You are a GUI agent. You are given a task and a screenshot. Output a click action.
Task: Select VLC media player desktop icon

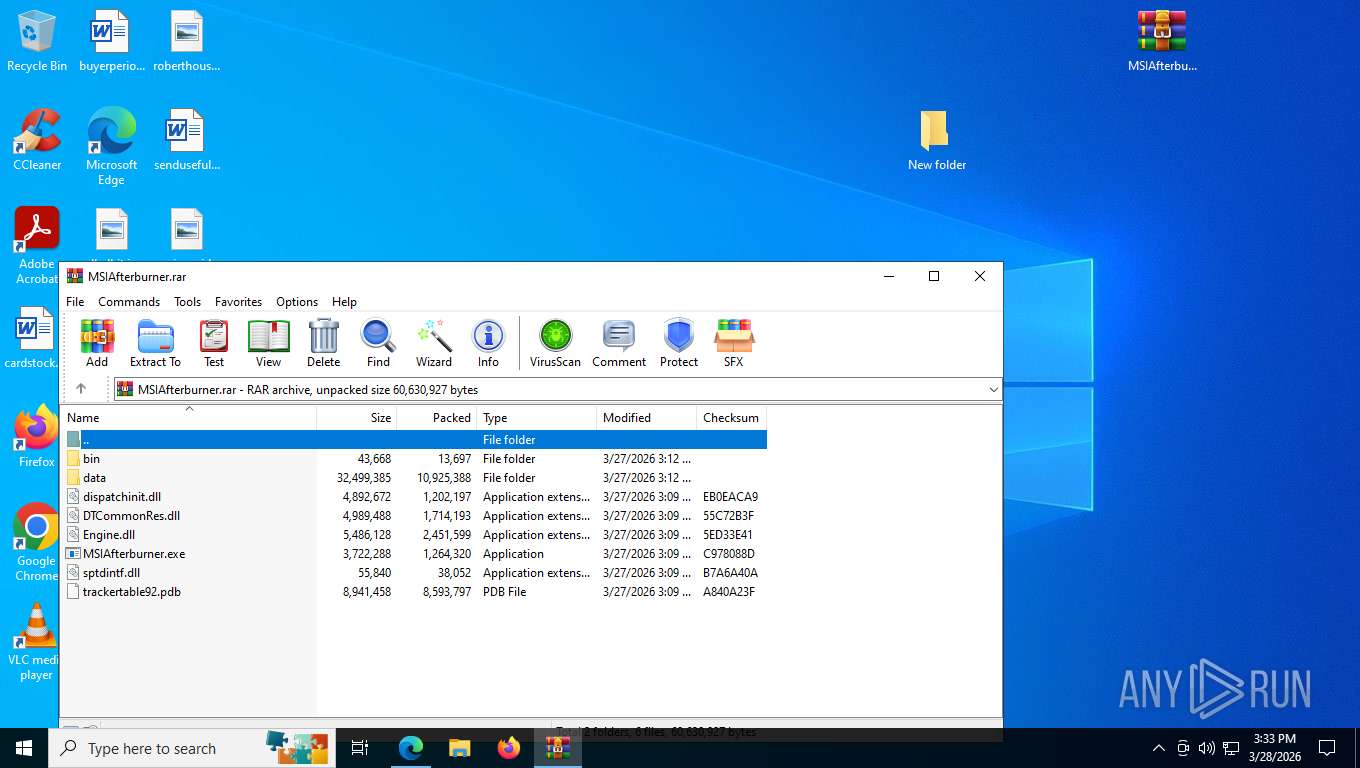coord(37,642)
